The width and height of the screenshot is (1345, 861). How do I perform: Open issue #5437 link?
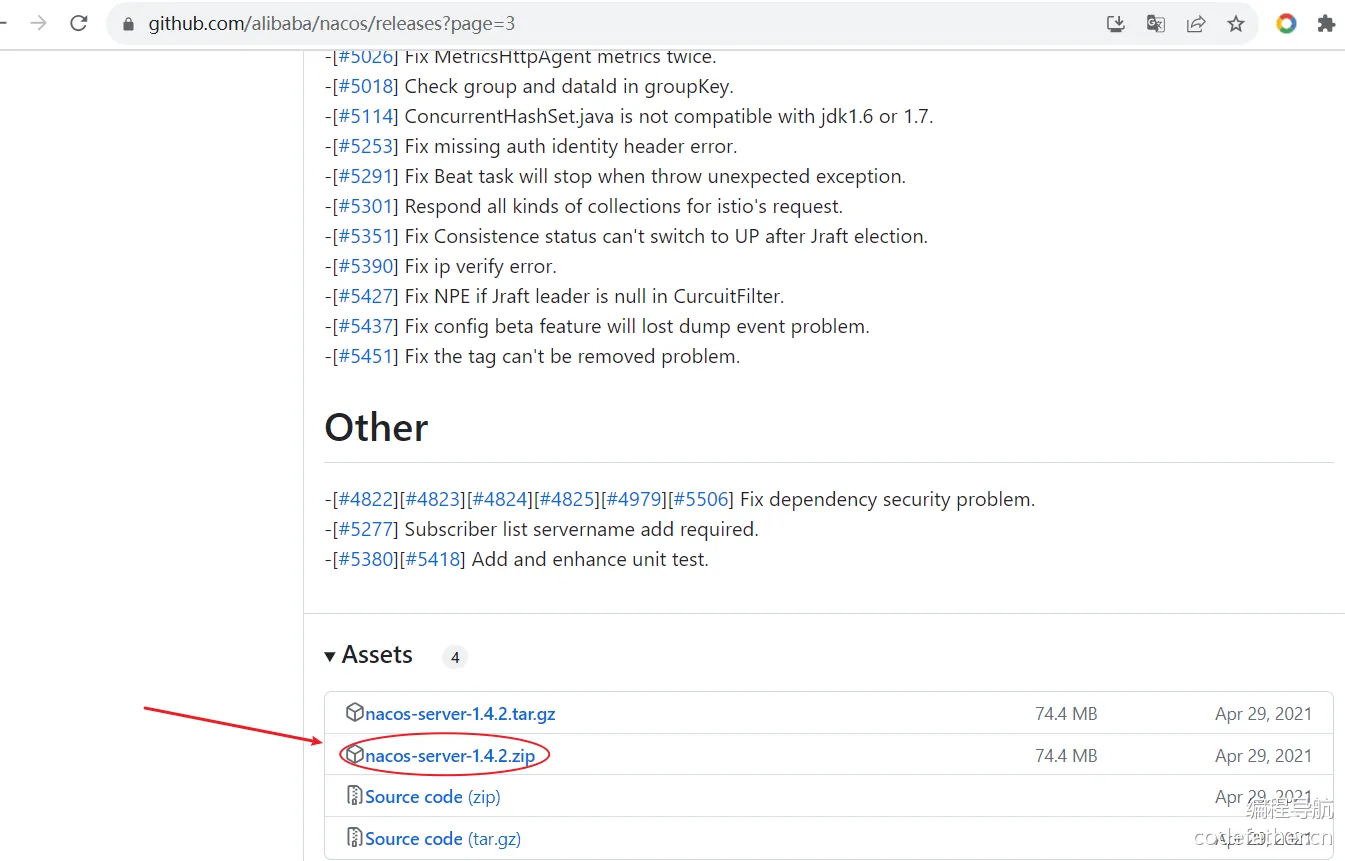tap(364, 327)
